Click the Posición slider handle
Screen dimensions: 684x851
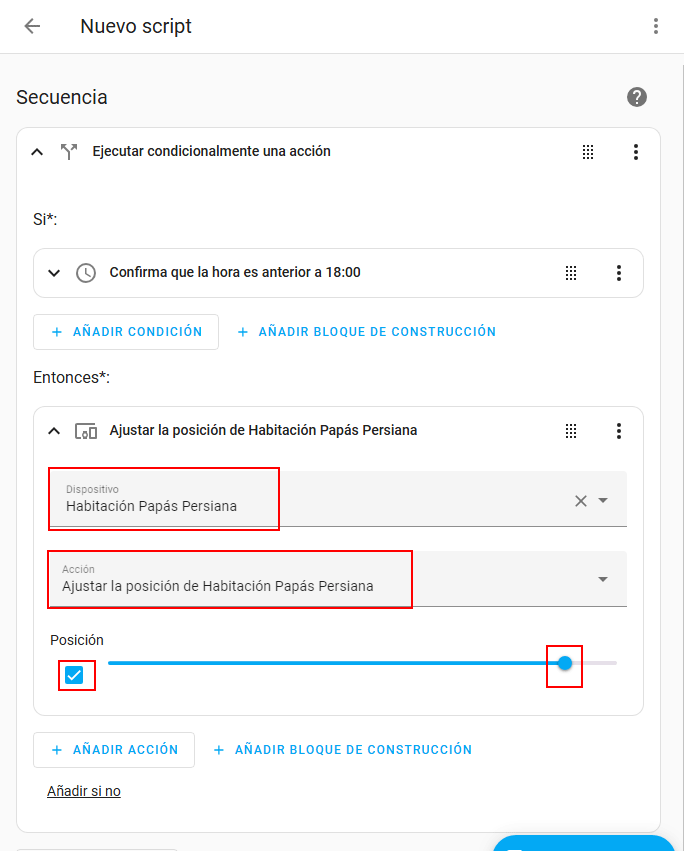[x=565, y=663]
